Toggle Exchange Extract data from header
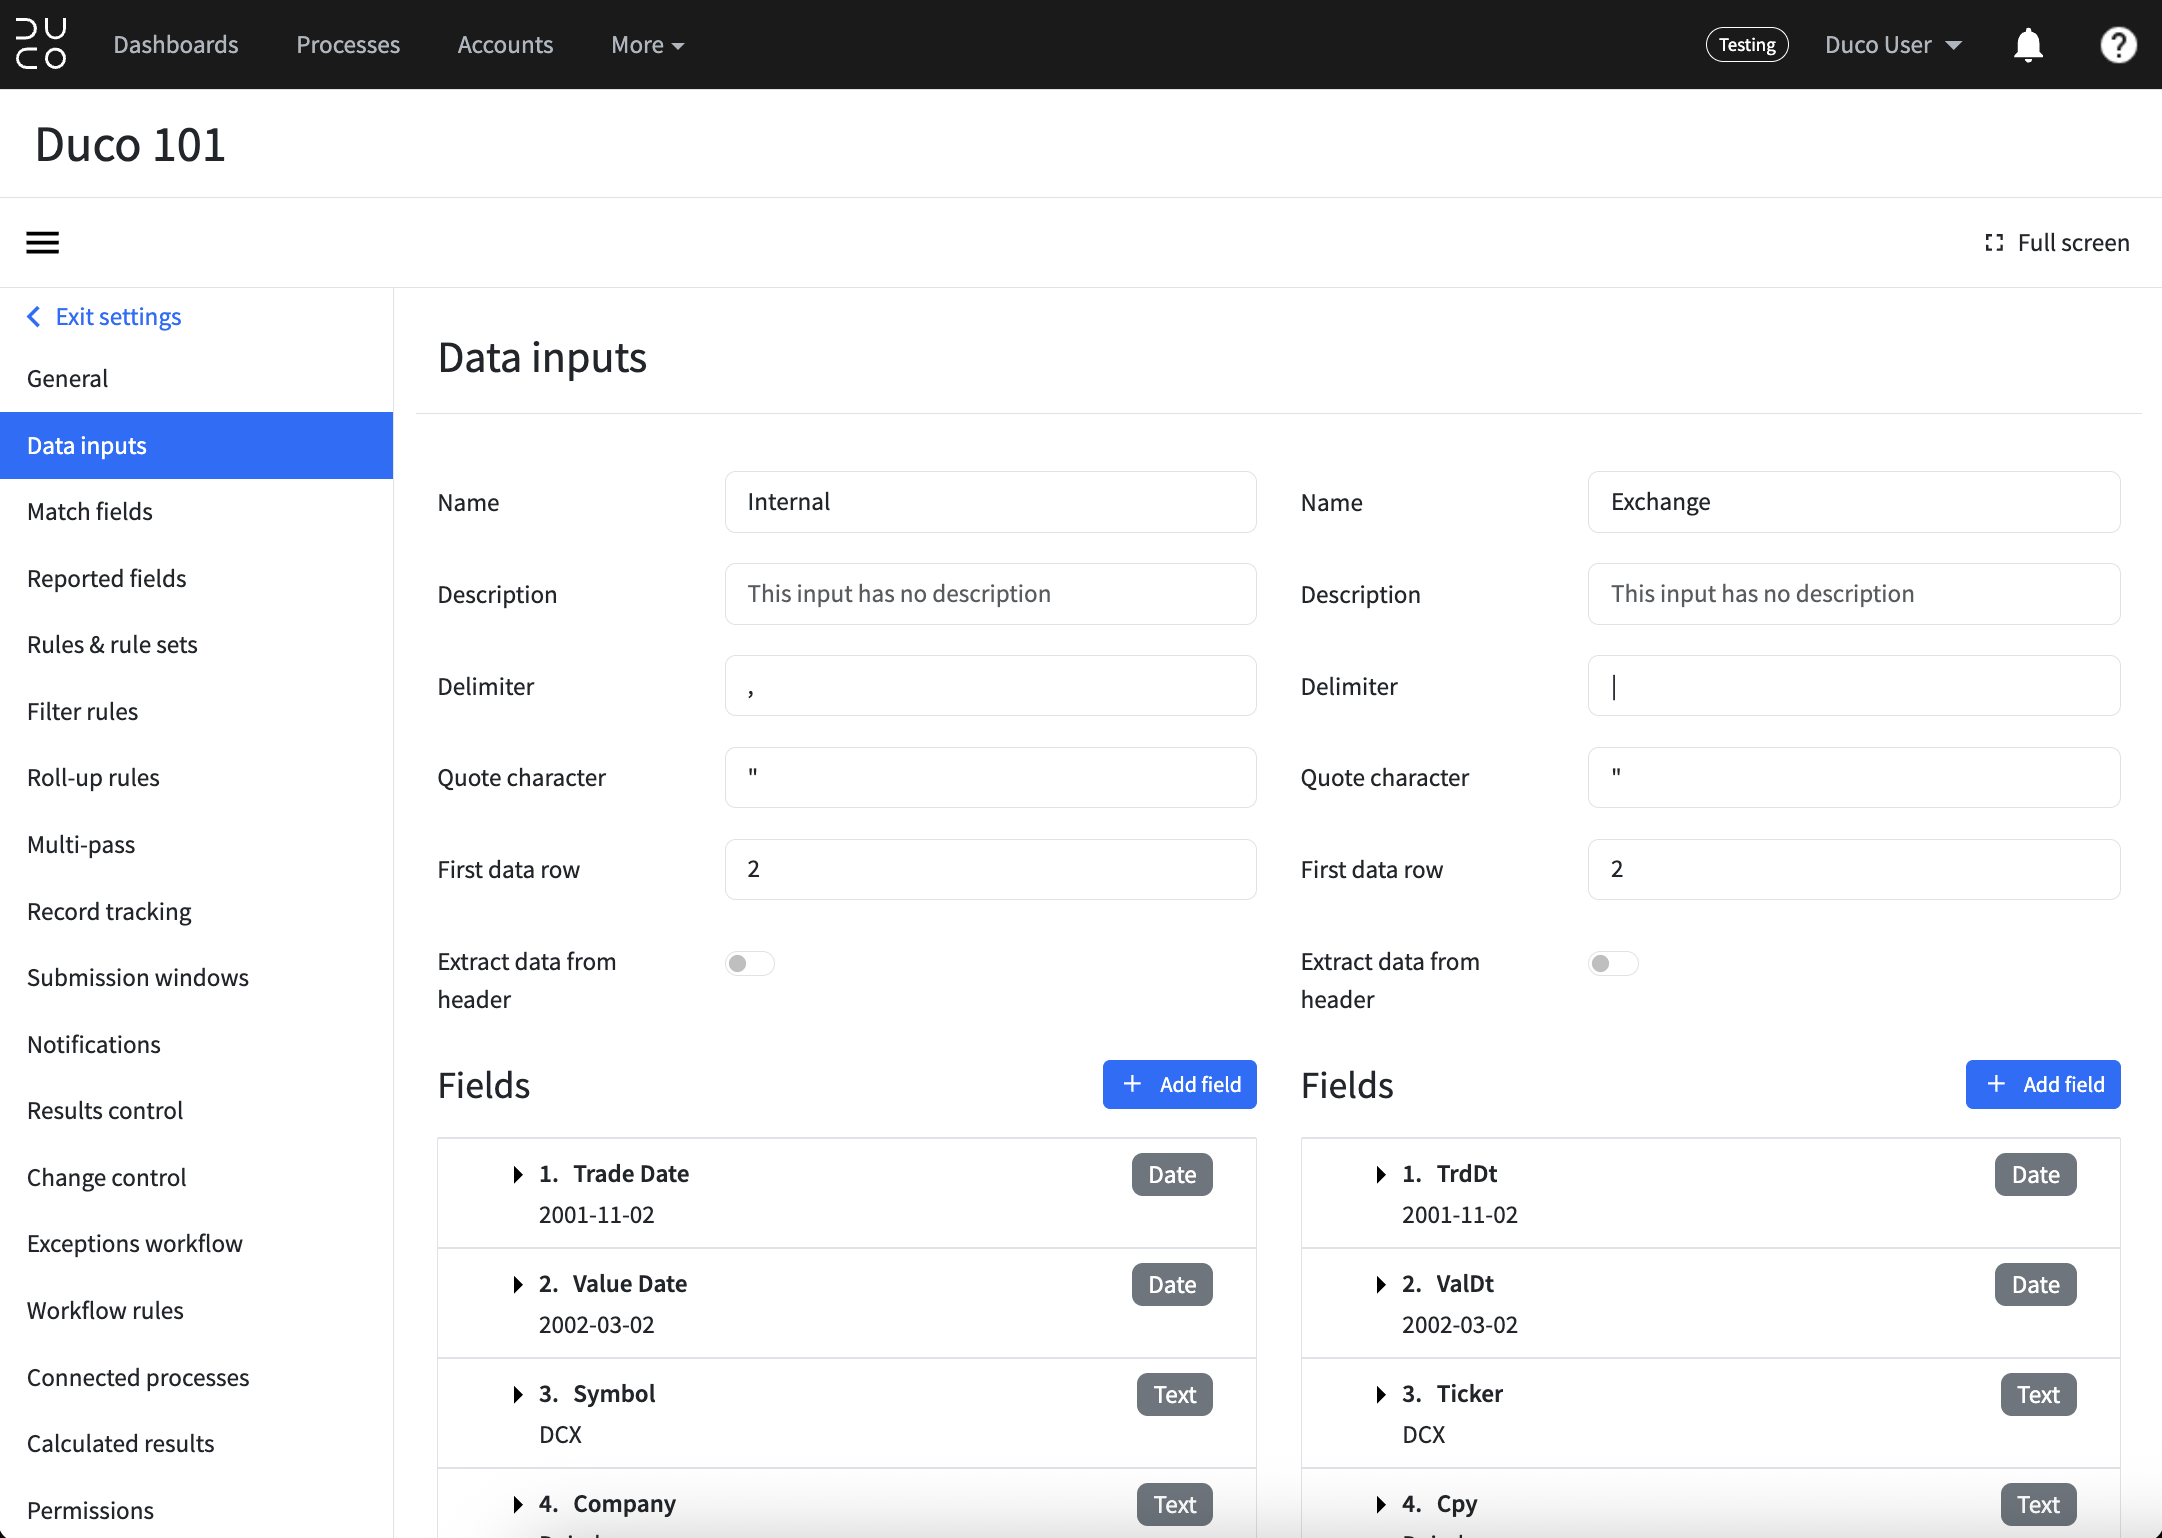Image resolution: width=2162 pixels, height=1538 pixels. click(1613, 963)
